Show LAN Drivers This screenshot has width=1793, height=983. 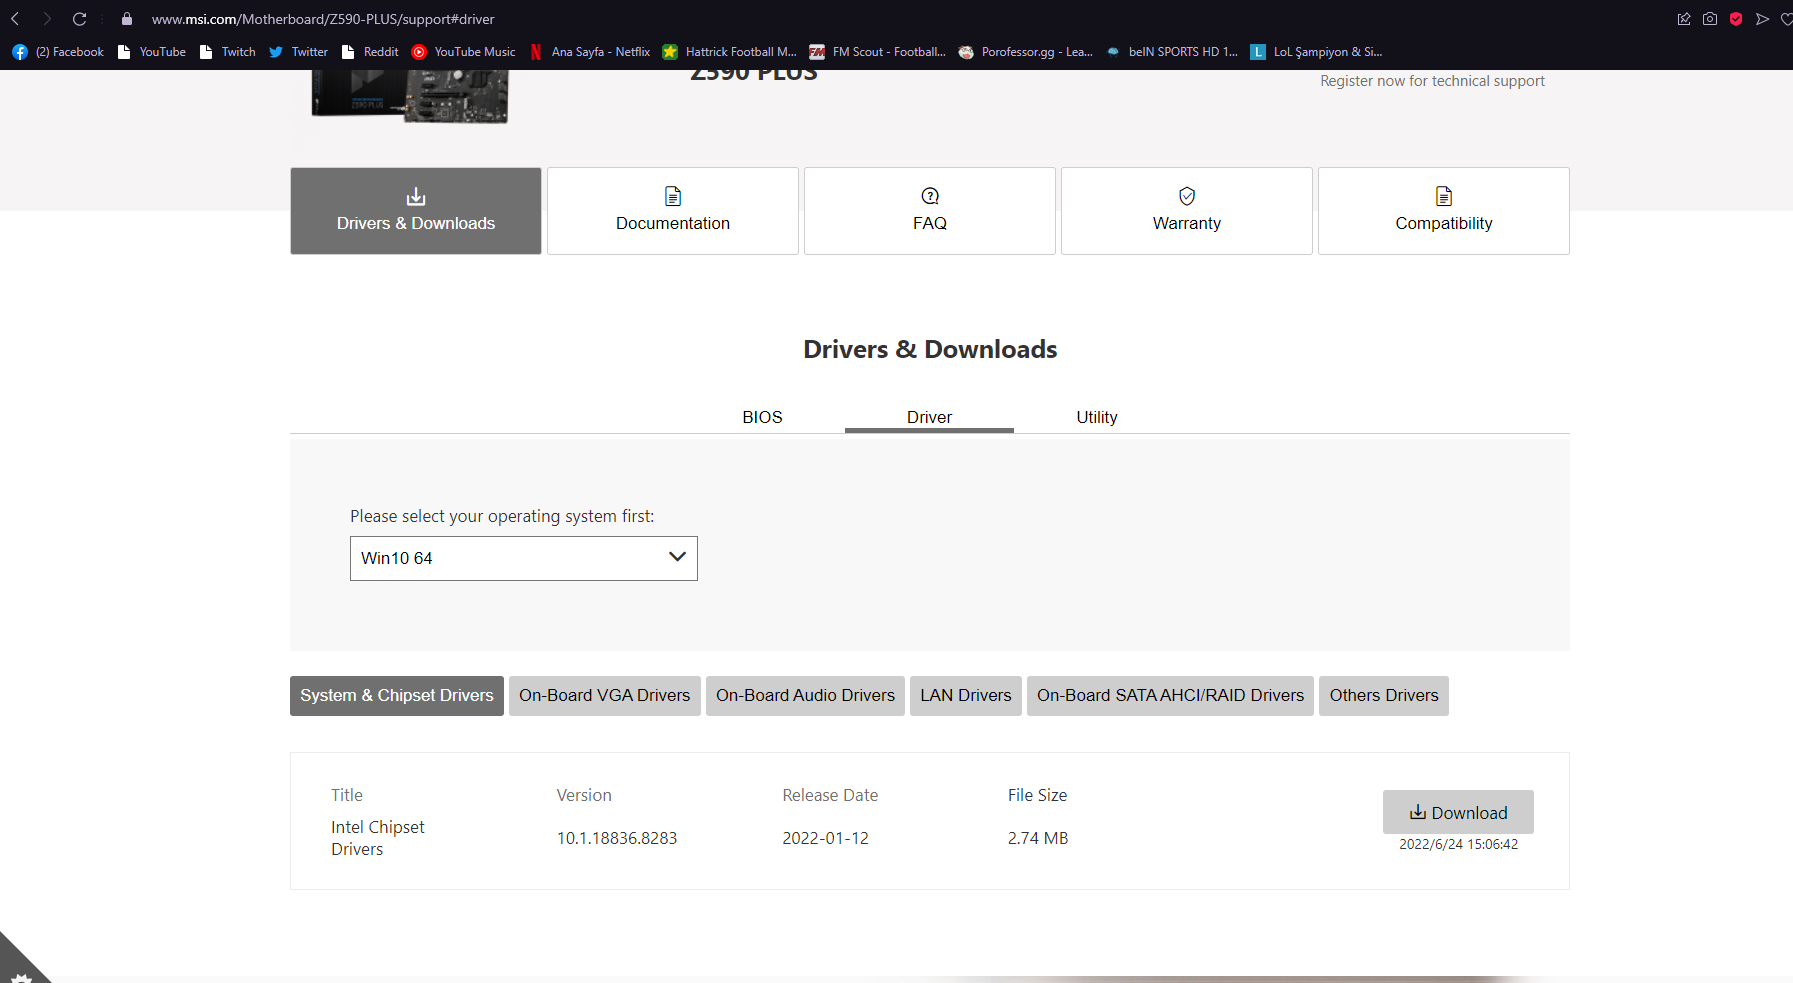pyautogui.click(x=966, y=696)
